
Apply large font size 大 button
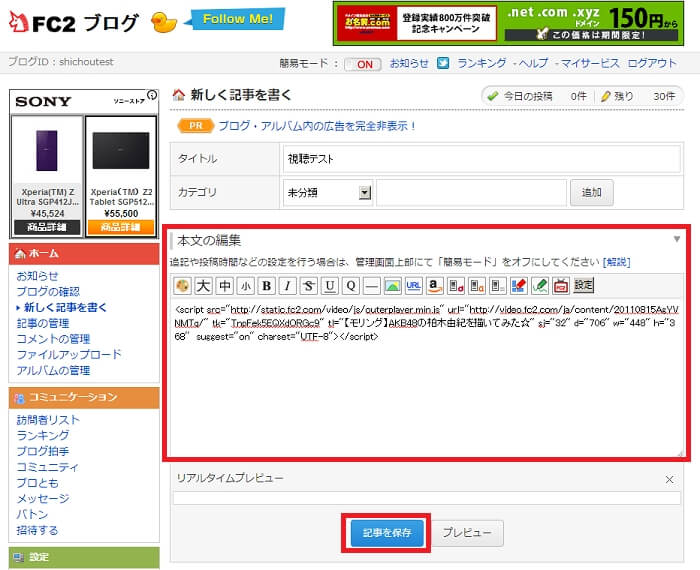tap(203, 286)
